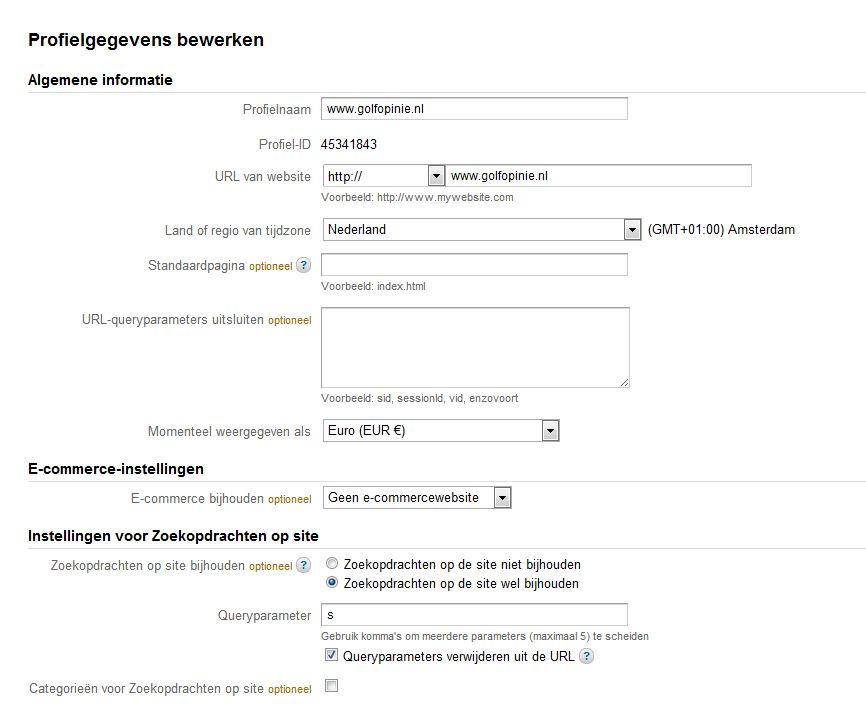Click inside URL-queryparameters uitsluiten text area

tap(475, 348)
